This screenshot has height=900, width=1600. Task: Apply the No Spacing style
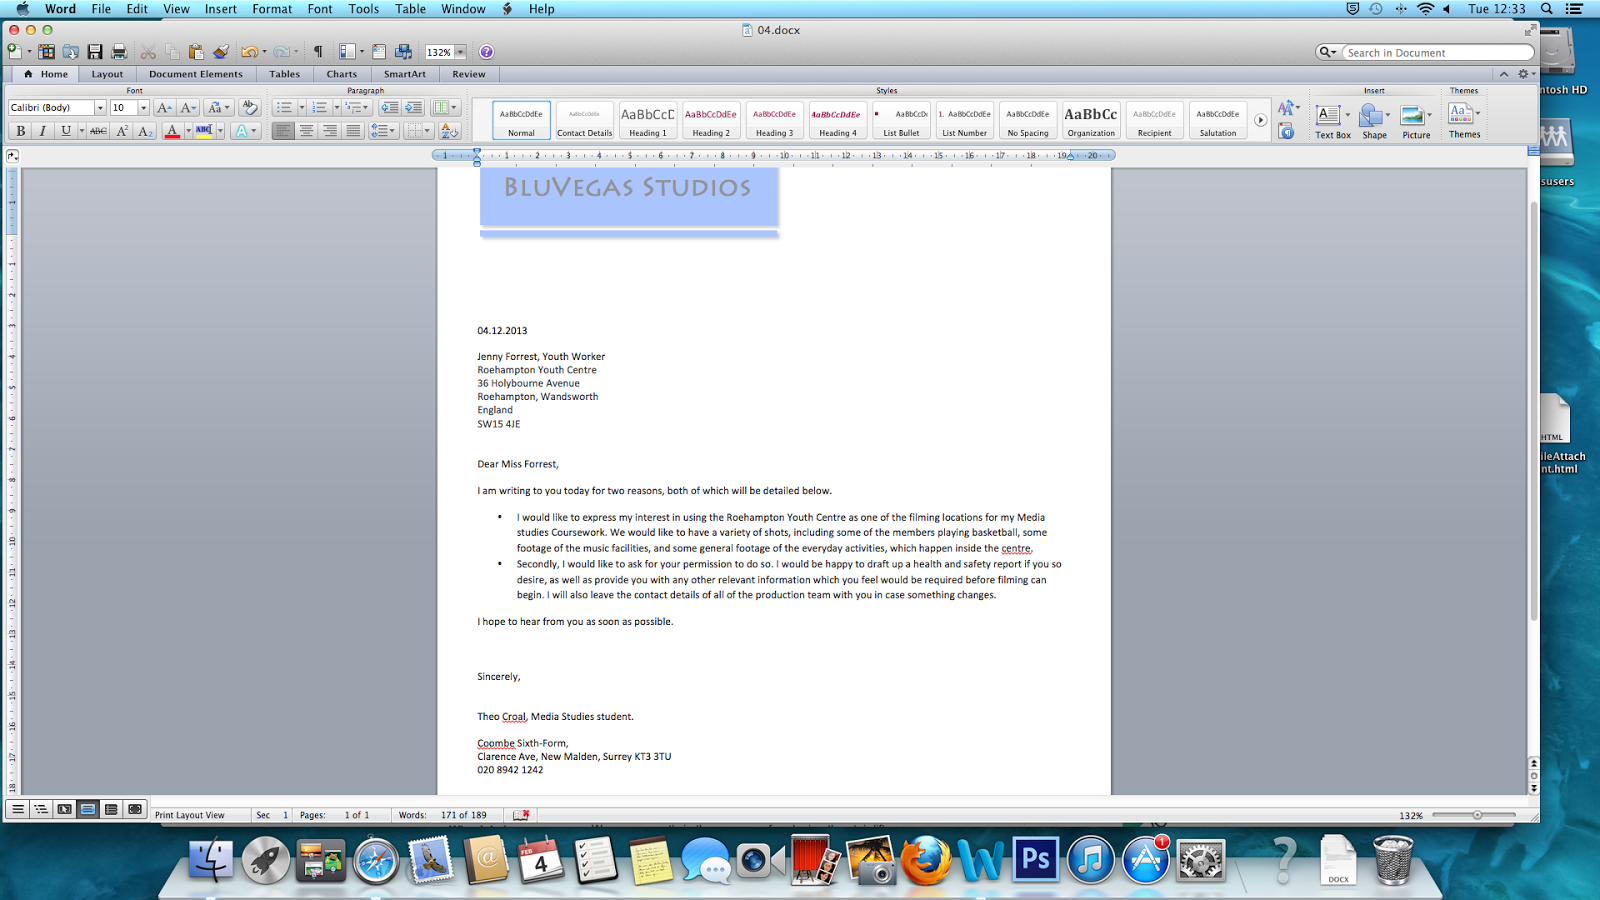click(1028, 120)
